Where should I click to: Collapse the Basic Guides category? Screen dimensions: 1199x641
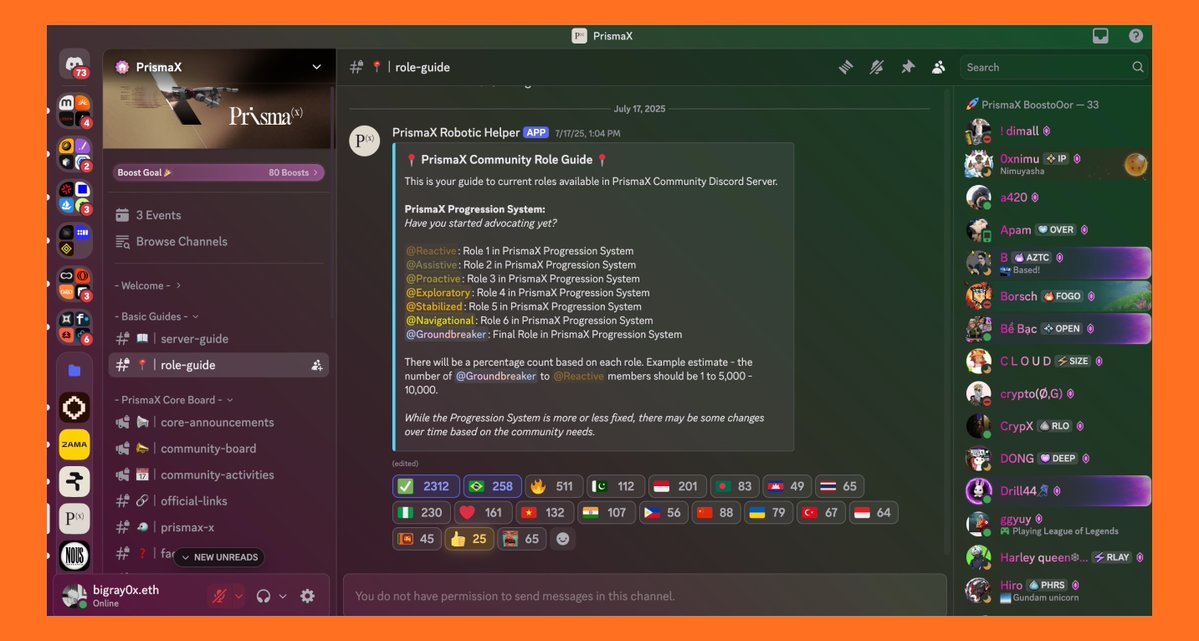pyautogui.click(x=157, y=316)
